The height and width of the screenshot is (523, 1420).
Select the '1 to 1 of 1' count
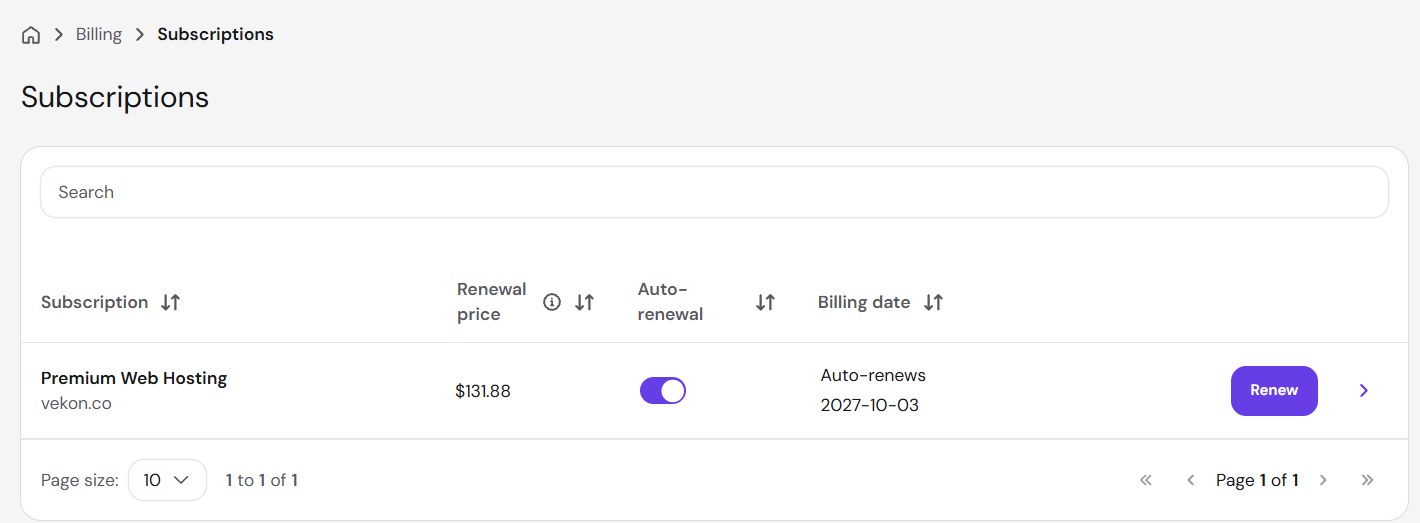262,480
